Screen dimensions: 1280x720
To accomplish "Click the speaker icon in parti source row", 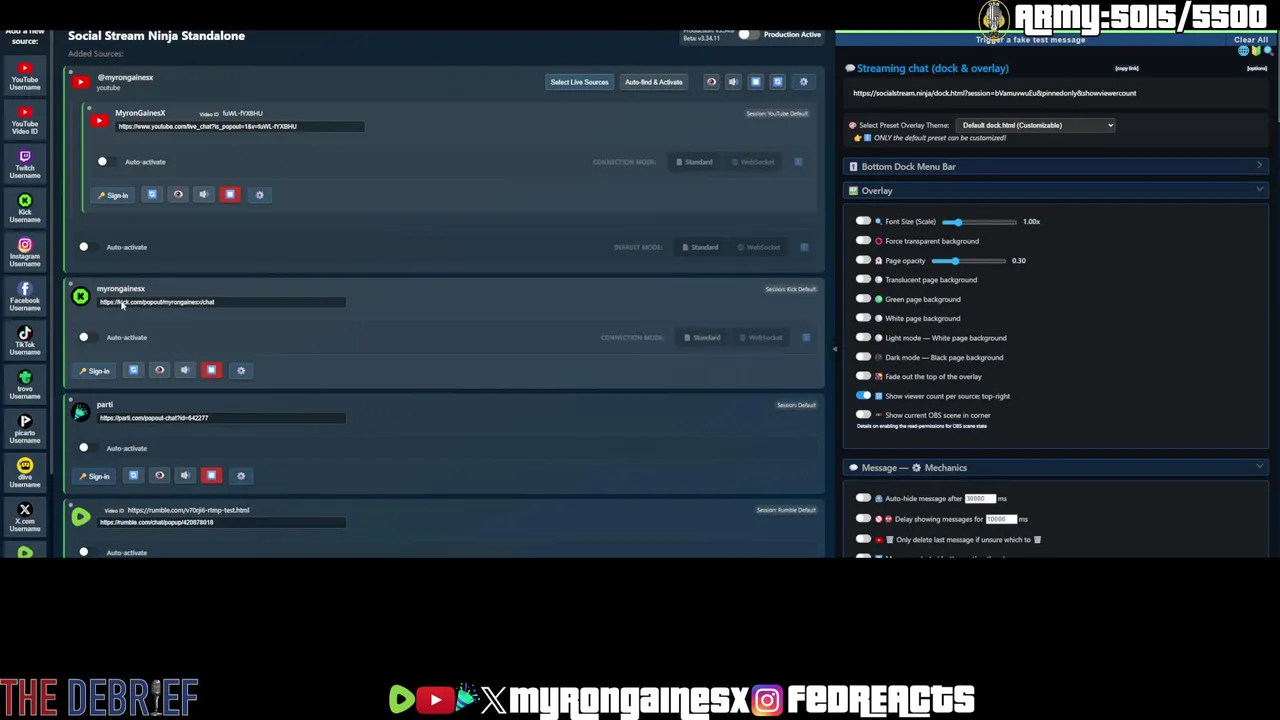I will [185, 475].
